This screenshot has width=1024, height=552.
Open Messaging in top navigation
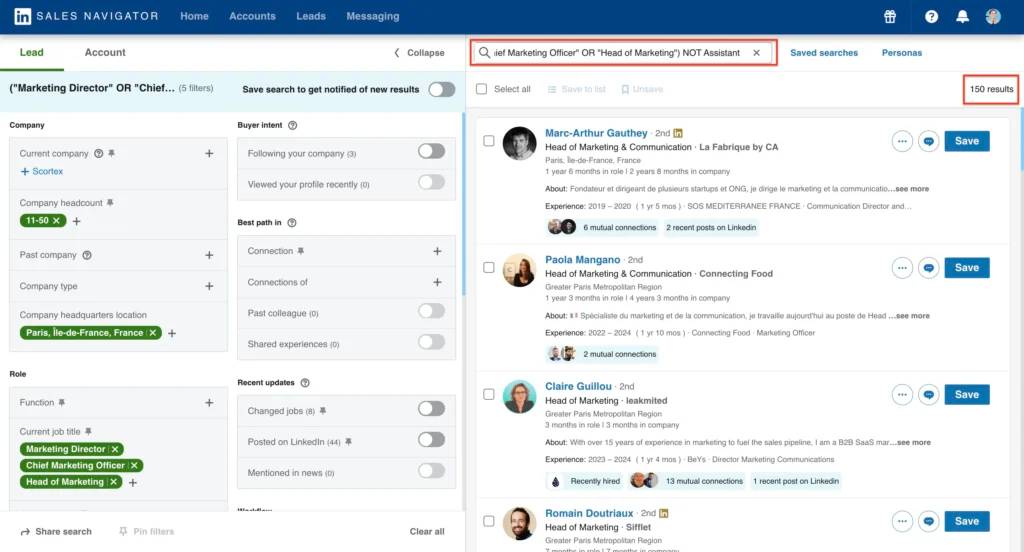(x=372, y=16)
